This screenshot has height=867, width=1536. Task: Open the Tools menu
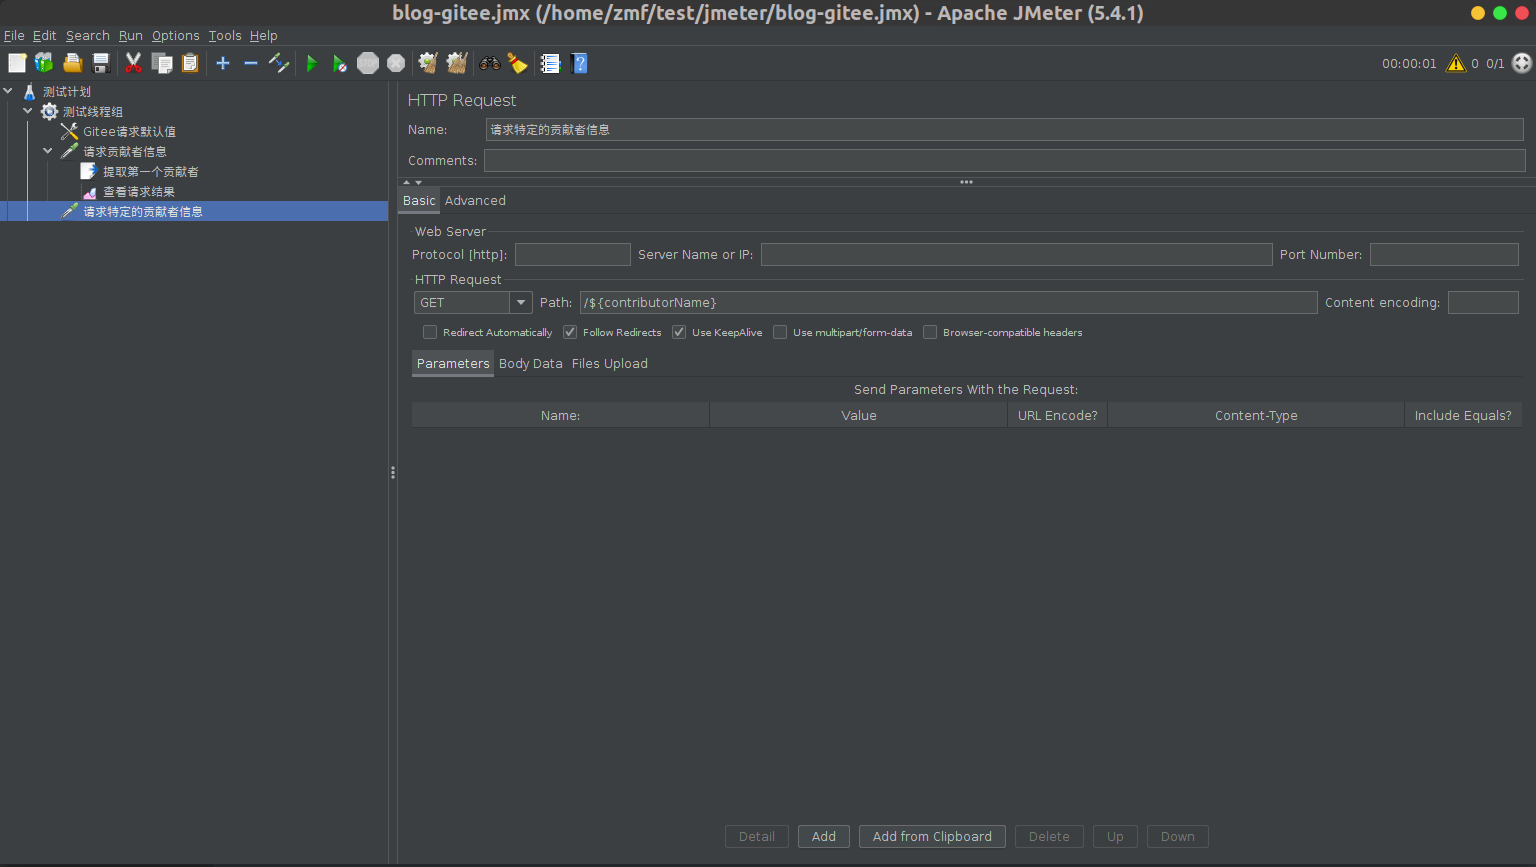coord(225,35)
